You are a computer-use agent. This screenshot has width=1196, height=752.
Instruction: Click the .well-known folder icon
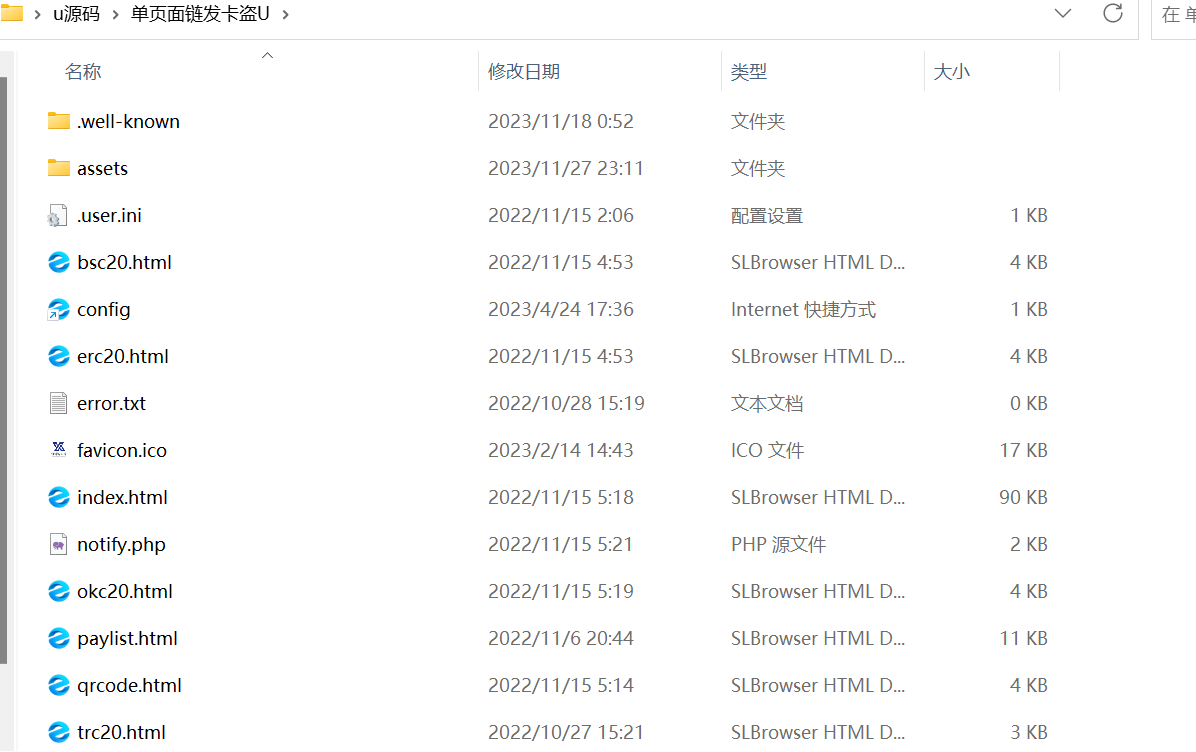(x=59, y=121)
